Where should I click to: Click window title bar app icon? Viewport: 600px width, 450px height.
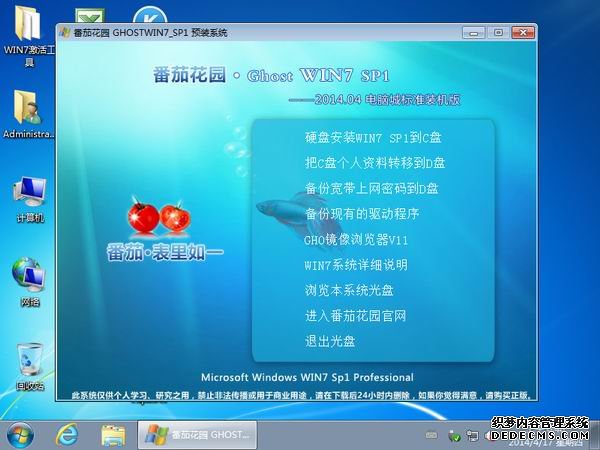coord(65,33)
